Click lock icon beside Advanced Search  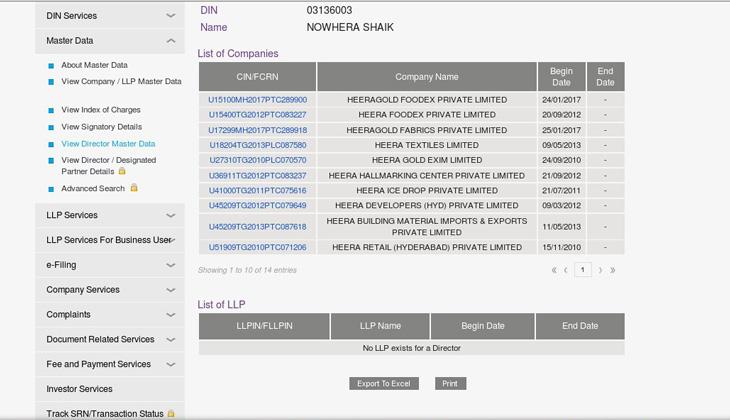tap(134, 188)
